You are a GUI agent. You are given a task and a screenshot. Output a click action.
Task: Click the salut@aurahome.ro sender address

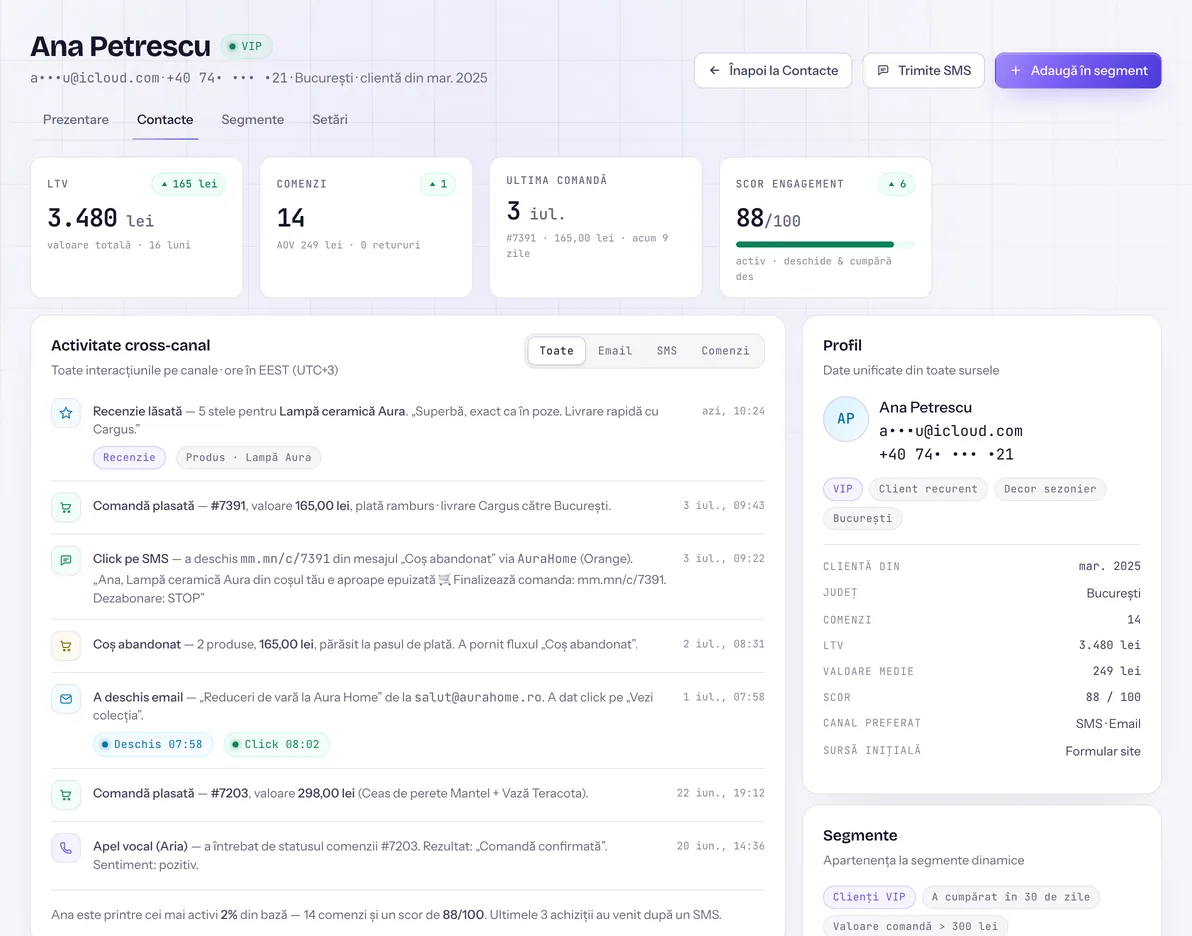tap(478, 697)
